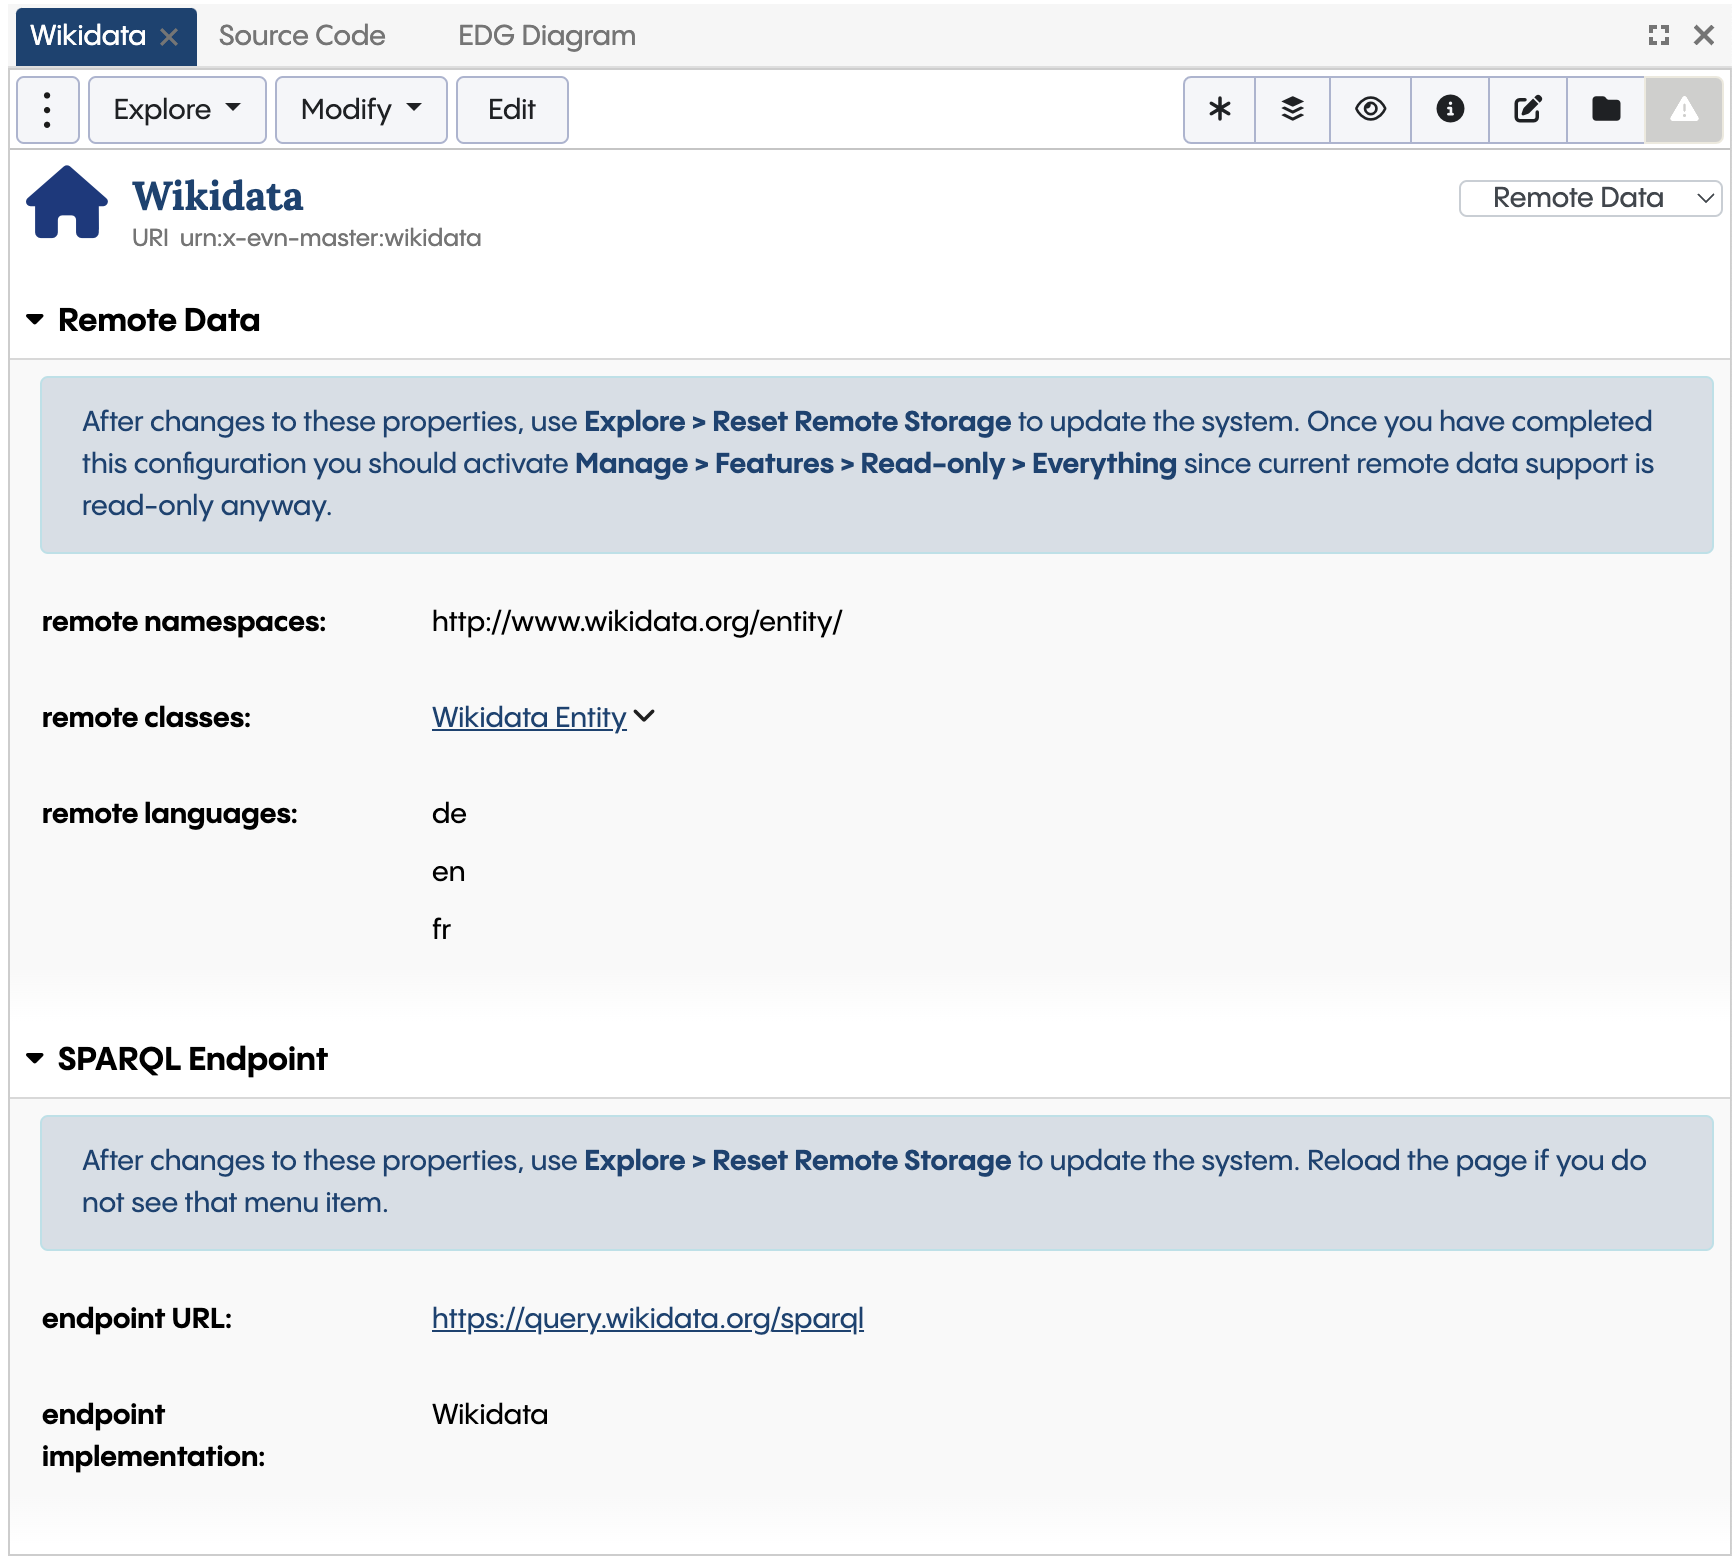Open the folder toolbar icon
The height and width of the screenshot is (1562, 1732).
(x=1606, y=110)
